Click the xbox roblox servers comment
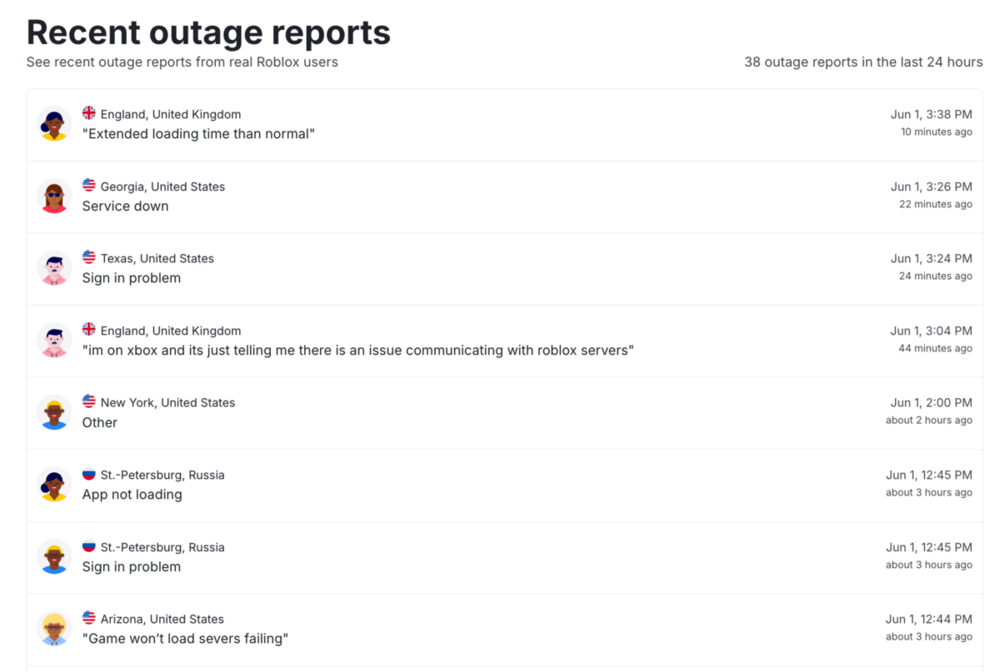This screenshot has width=1000, height=672. 358,350
